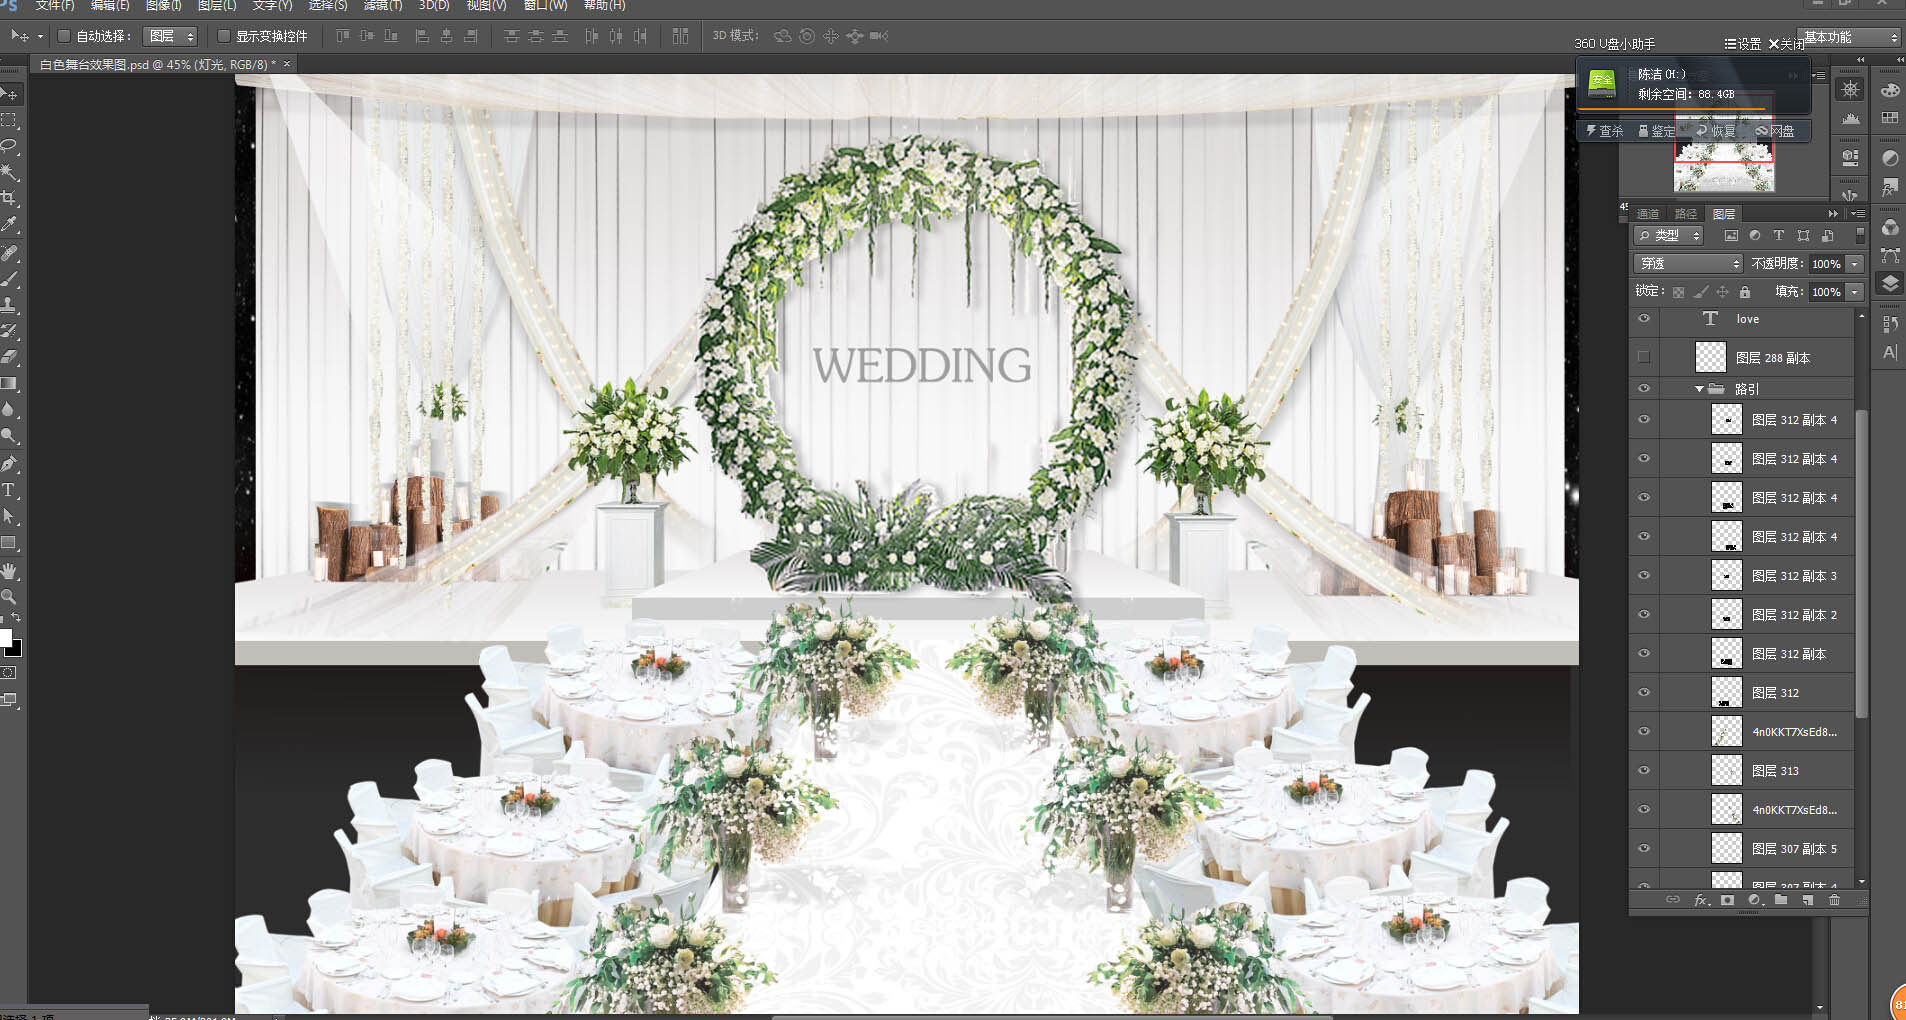Open the Histogram panel icon
Image resolution: width=1906 pixels, height=1020 pixels.
point(1851,120)
